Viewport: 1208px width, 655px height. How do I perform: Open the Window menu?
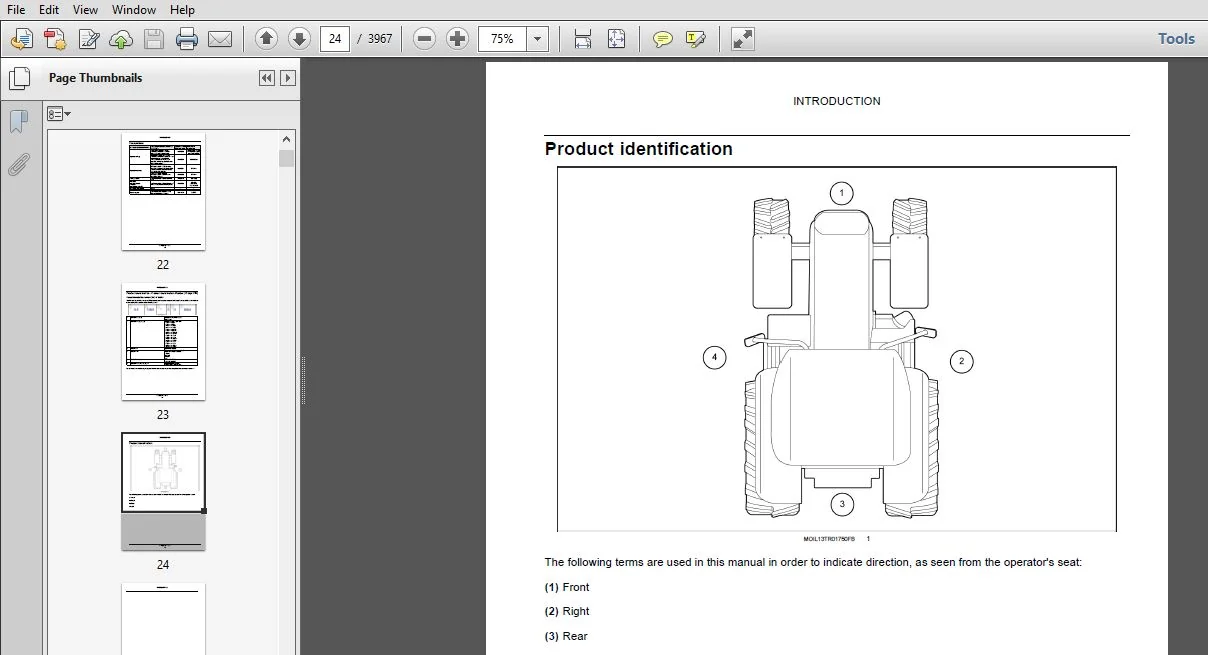point(134,9)
